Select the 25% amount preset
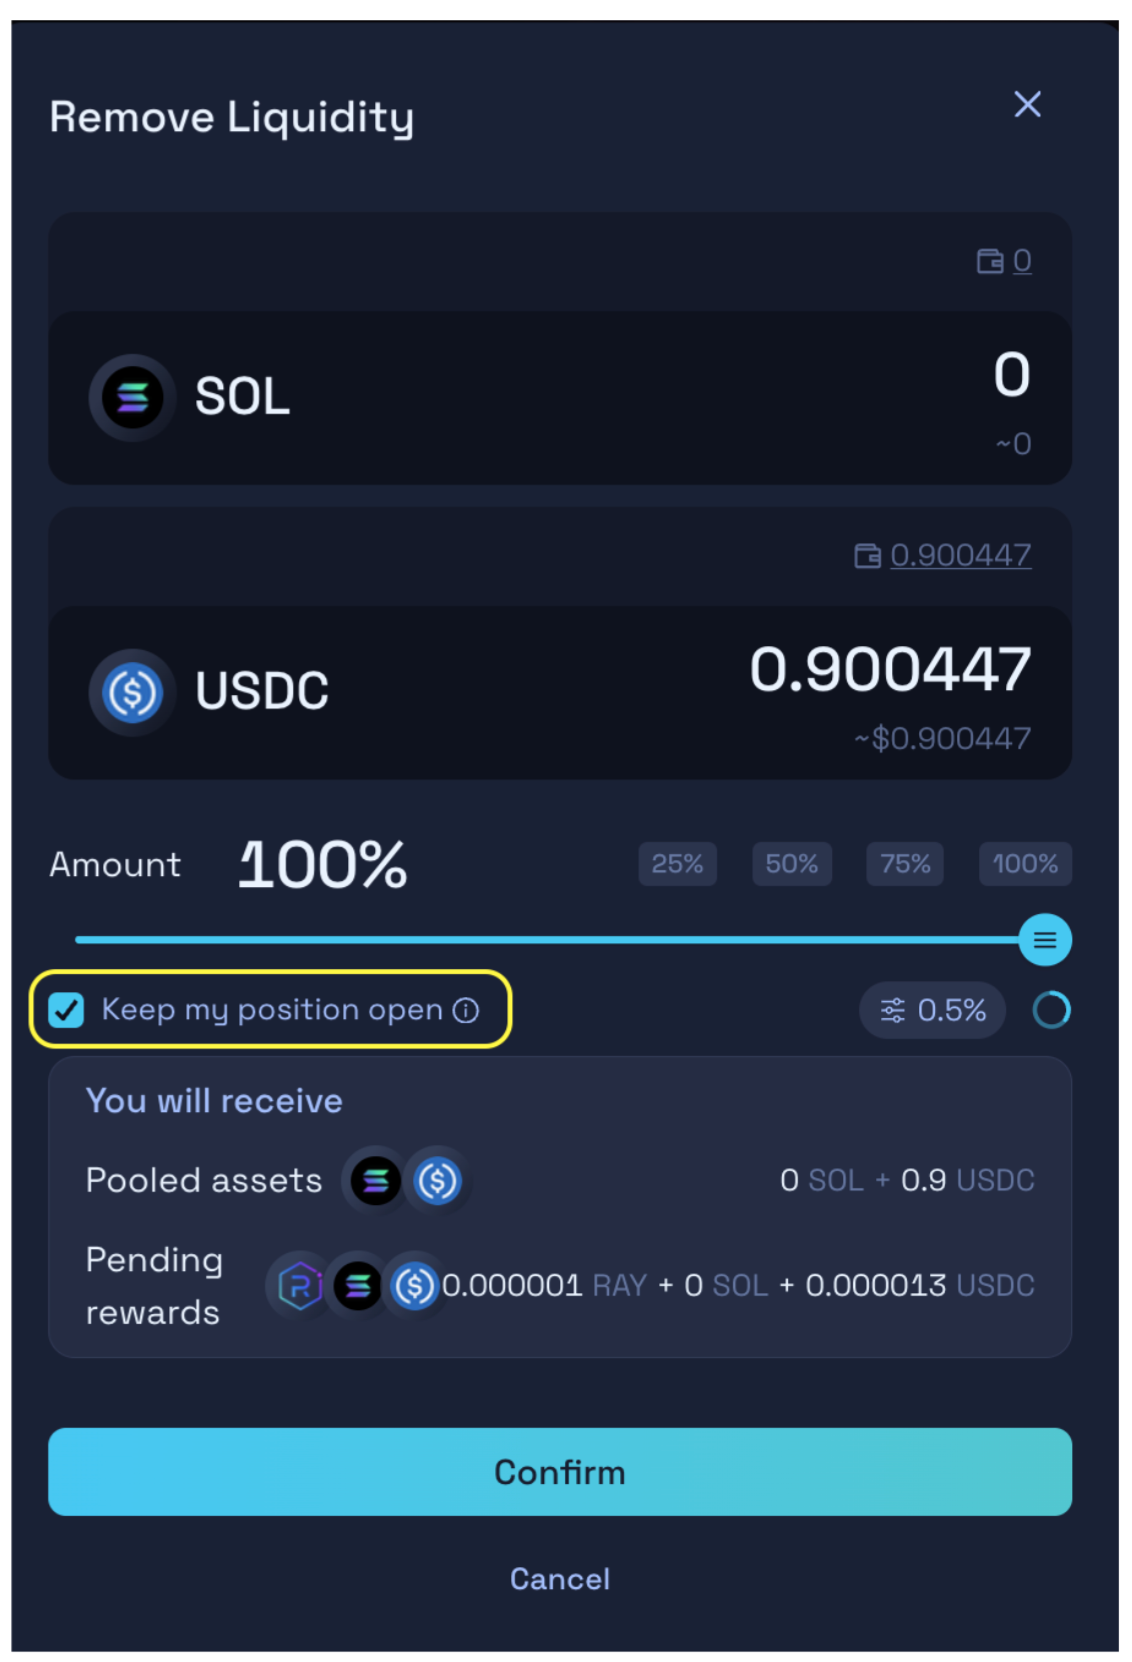This screenshot has height=1662, width=1132. [x=677, y=864]
